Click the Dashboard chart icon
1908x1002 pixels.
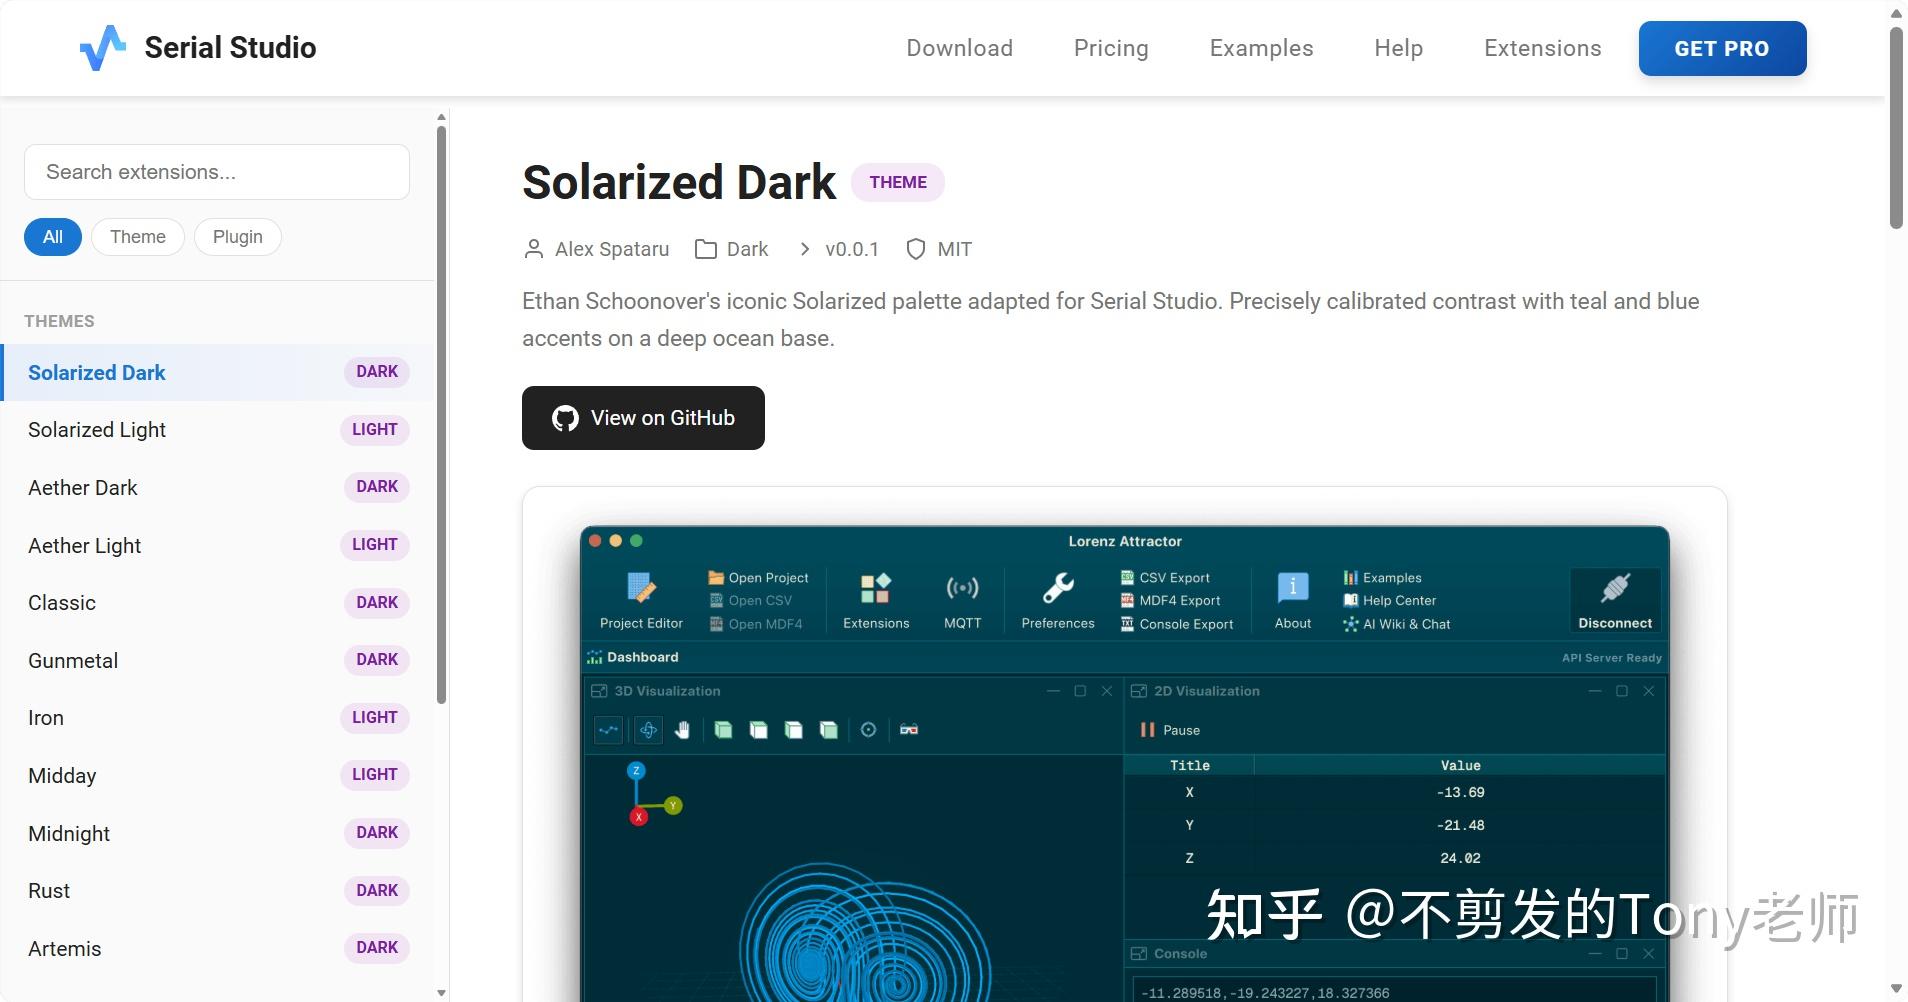click(595, 657)
